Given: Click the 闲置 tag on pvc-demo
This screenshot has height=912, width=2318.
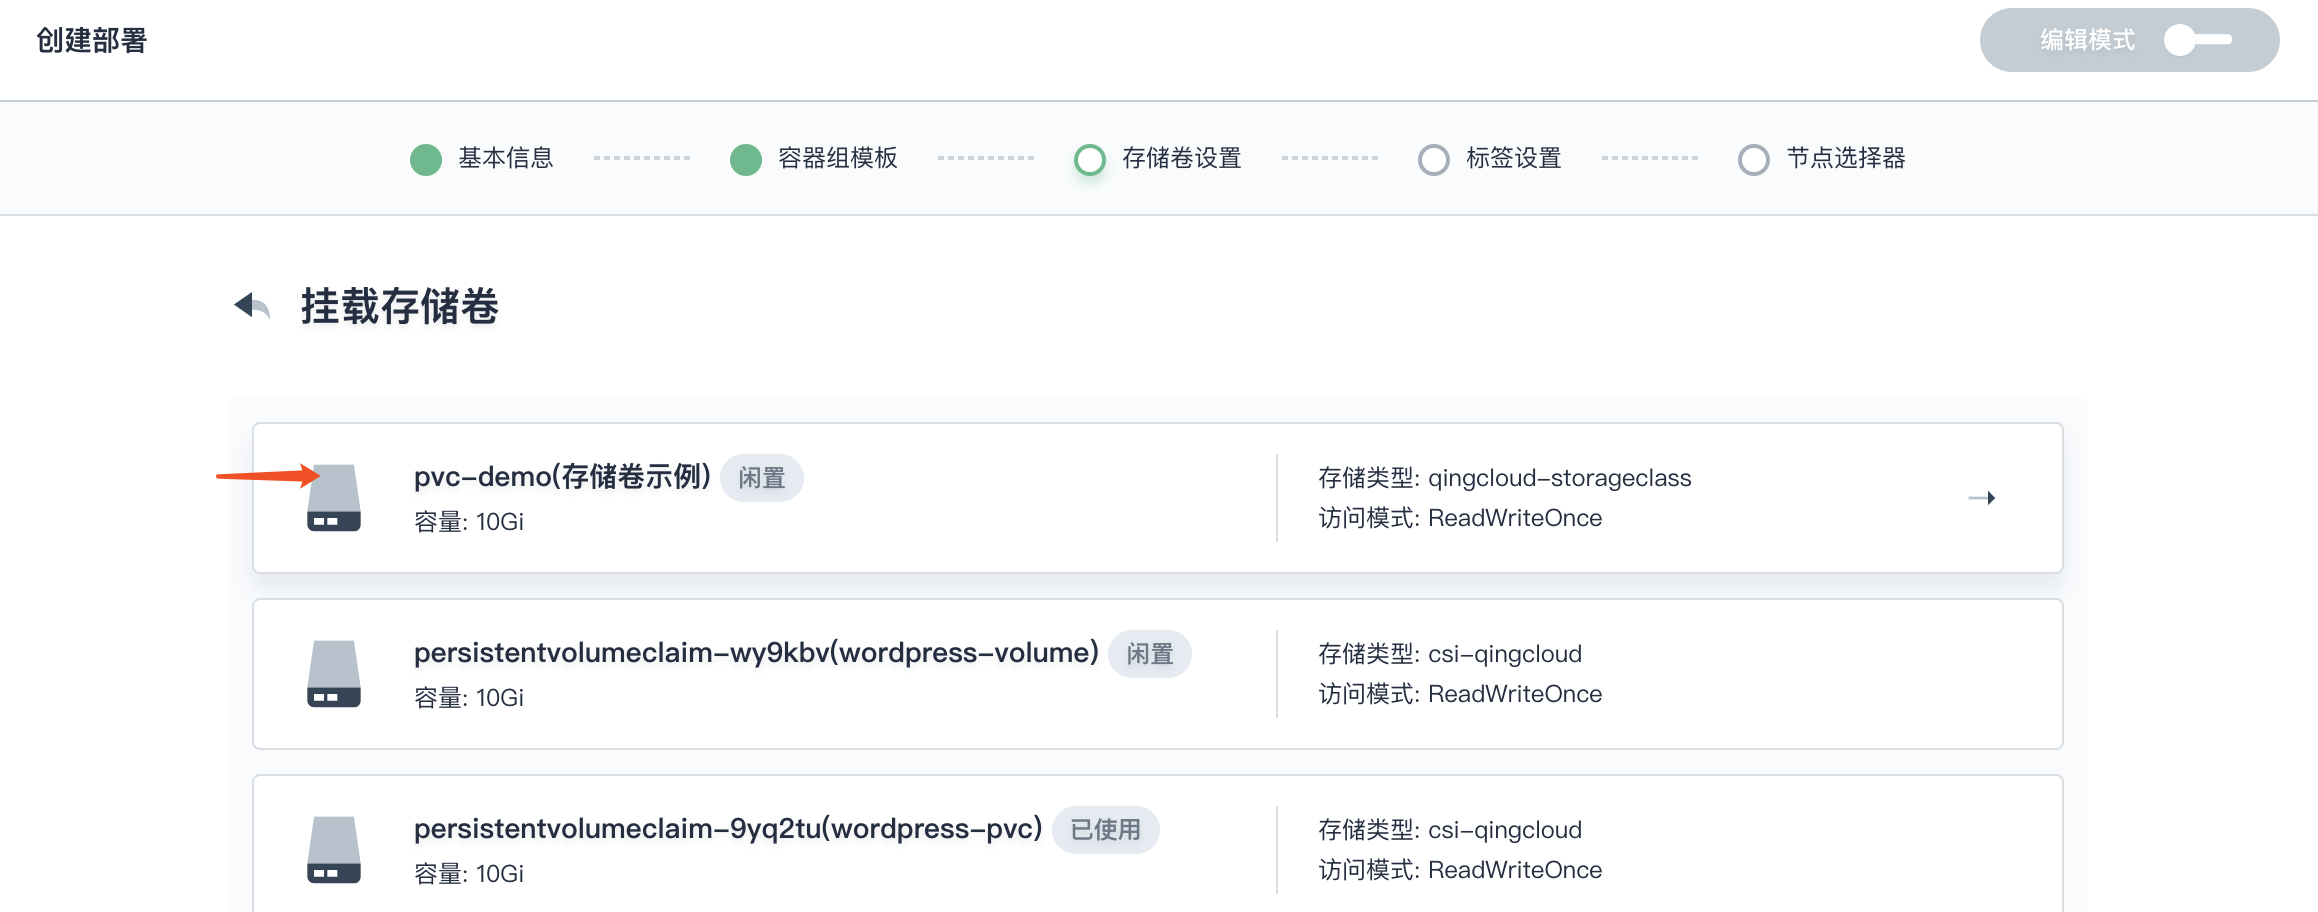Looking at the screenshot, I should 762,478.
